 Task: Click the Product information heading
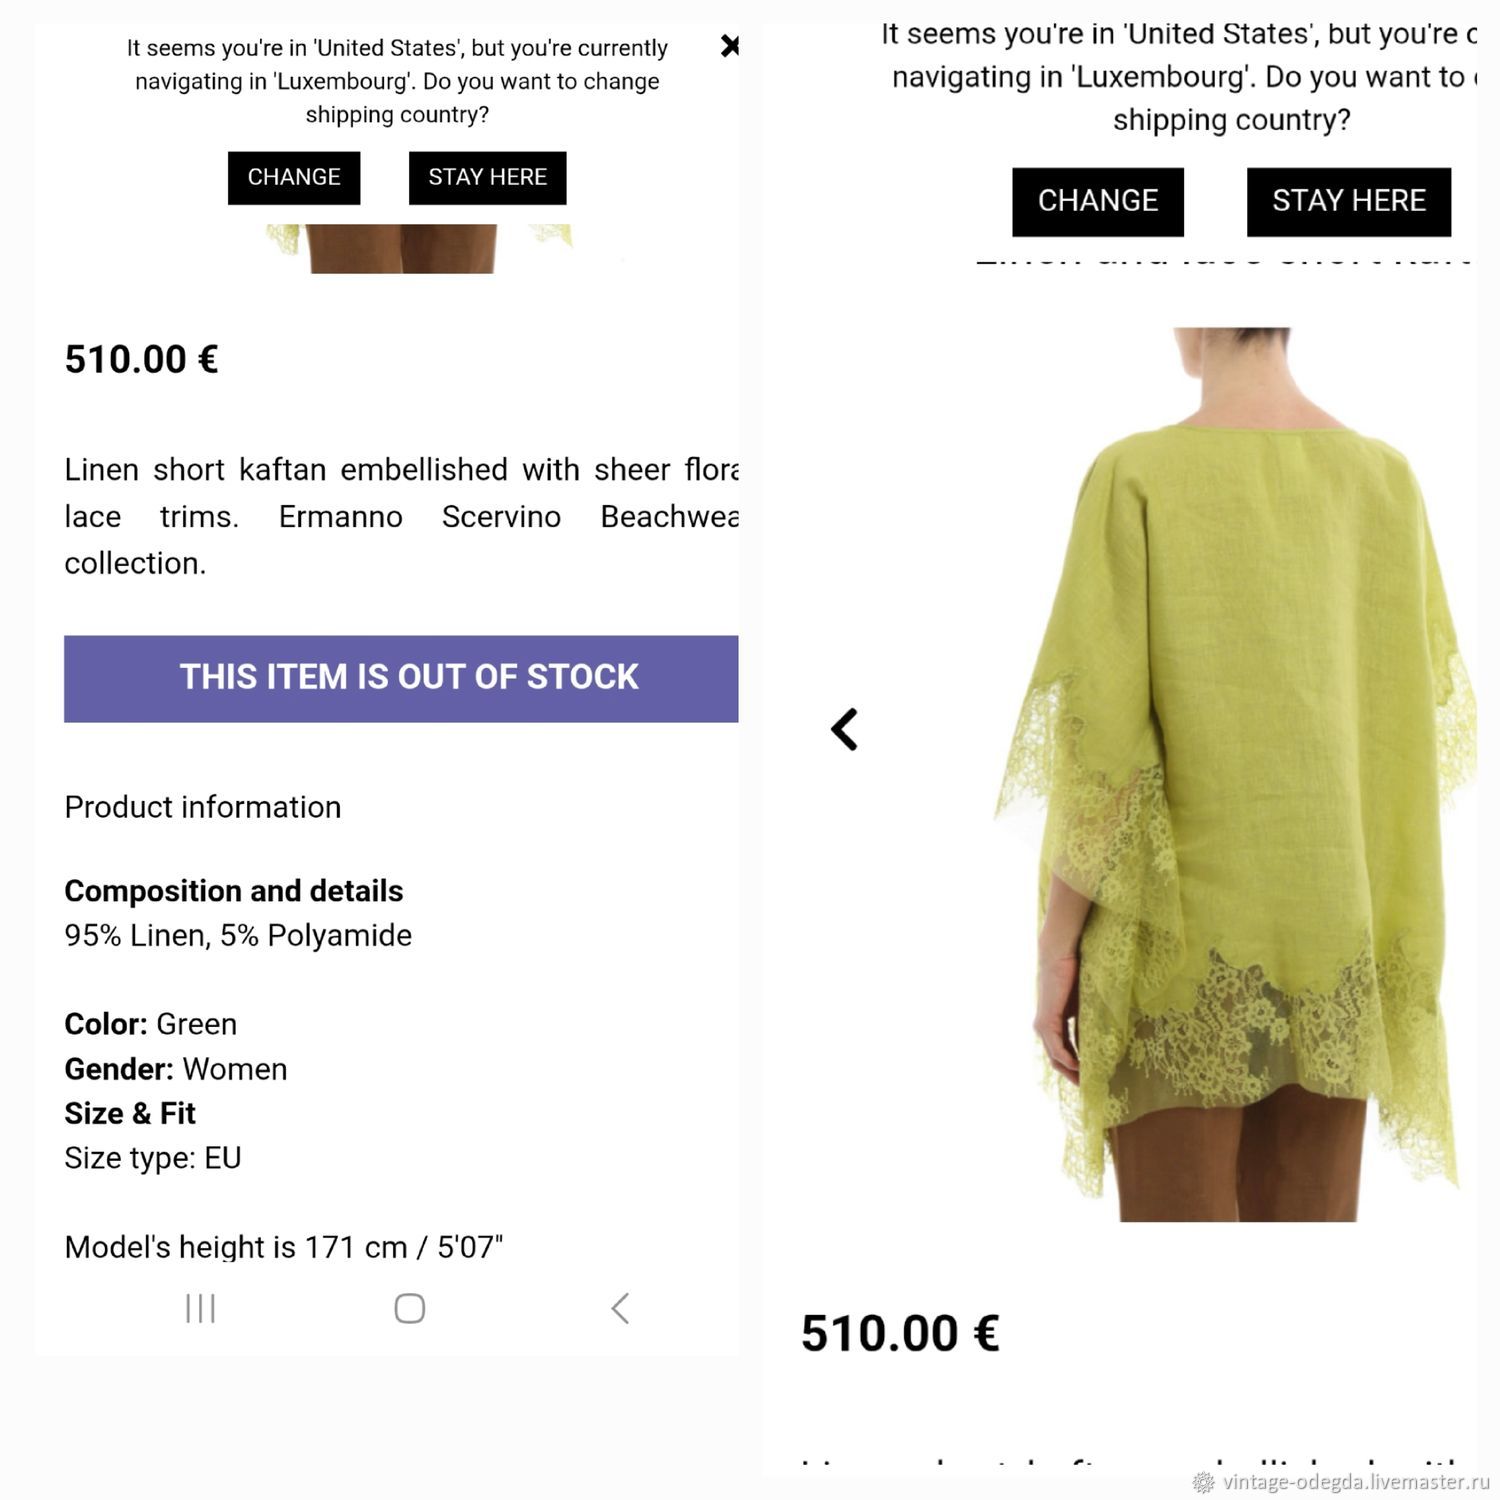[x=203, y=807]
